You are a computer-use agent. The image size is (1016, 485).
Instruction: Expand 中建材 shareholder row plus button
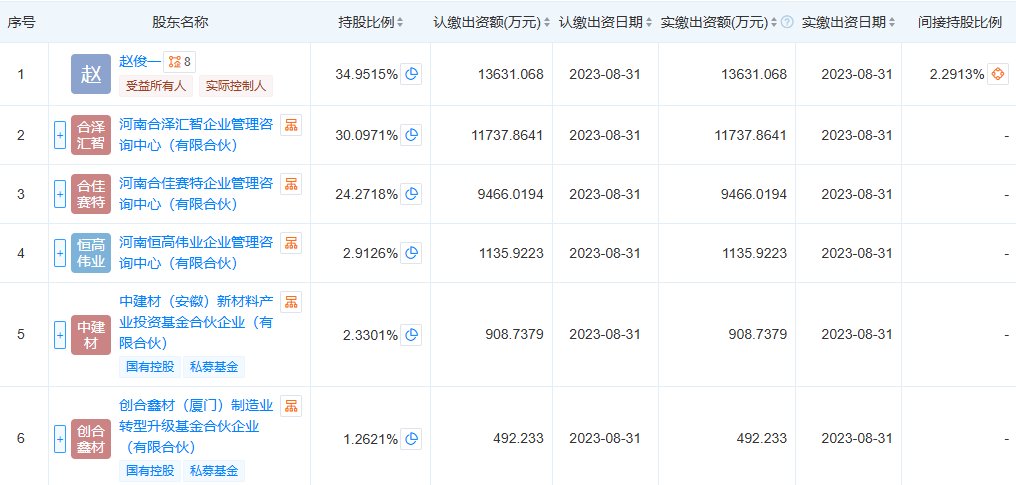[x=60, y=335]
